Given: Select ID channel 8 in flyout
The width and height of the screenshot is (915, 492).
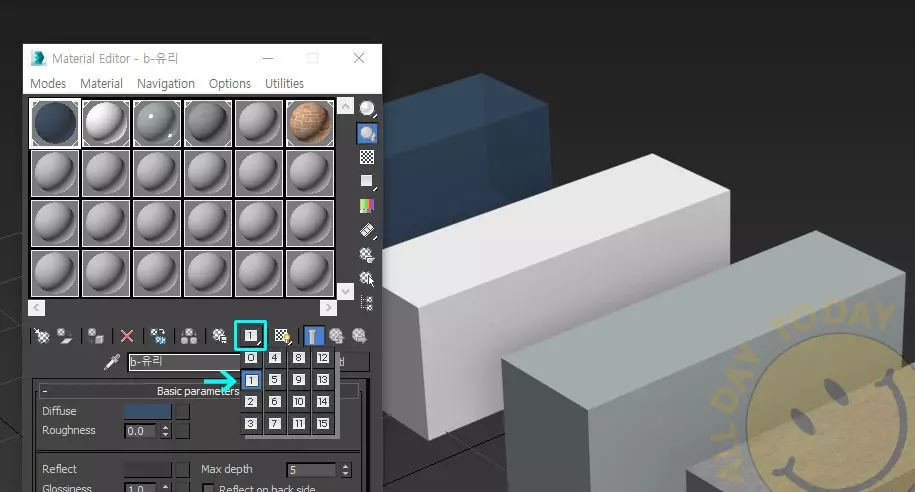Looking at the screenshot, I should click(299, 358).
